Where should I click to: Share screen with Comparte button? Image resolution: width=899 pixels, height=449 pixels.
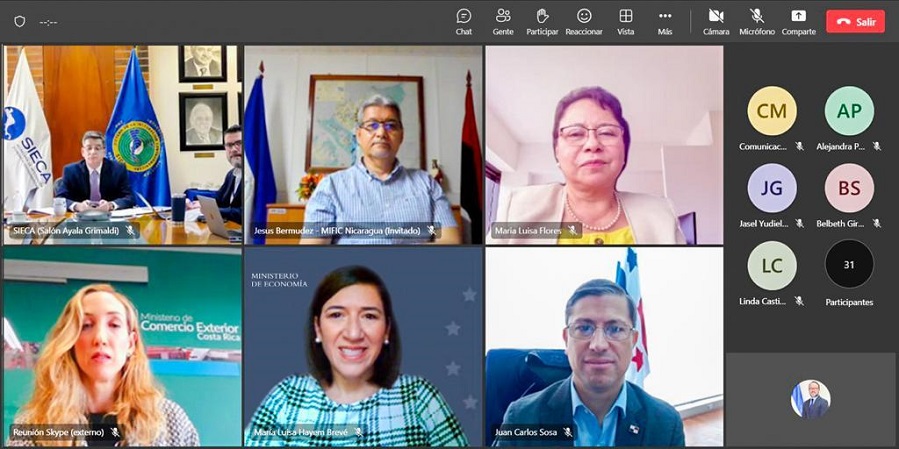click(798, 21)
